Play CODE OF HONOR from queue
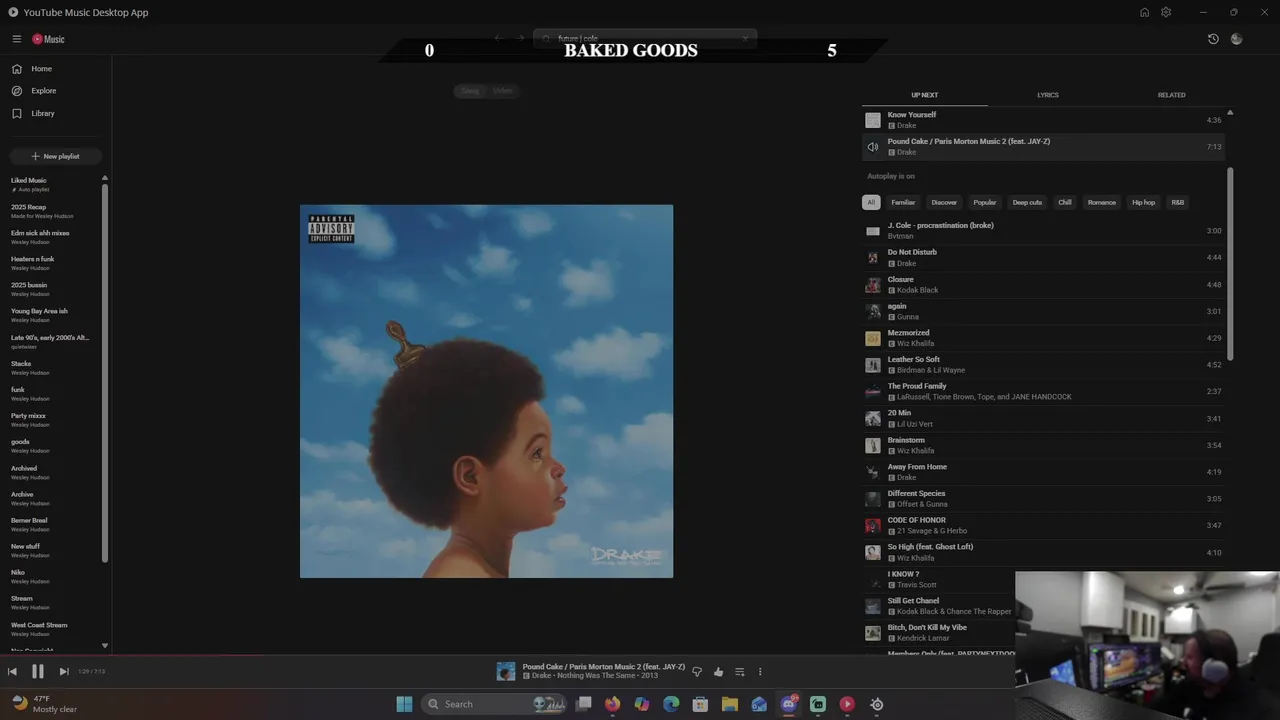 [1044, 525]
